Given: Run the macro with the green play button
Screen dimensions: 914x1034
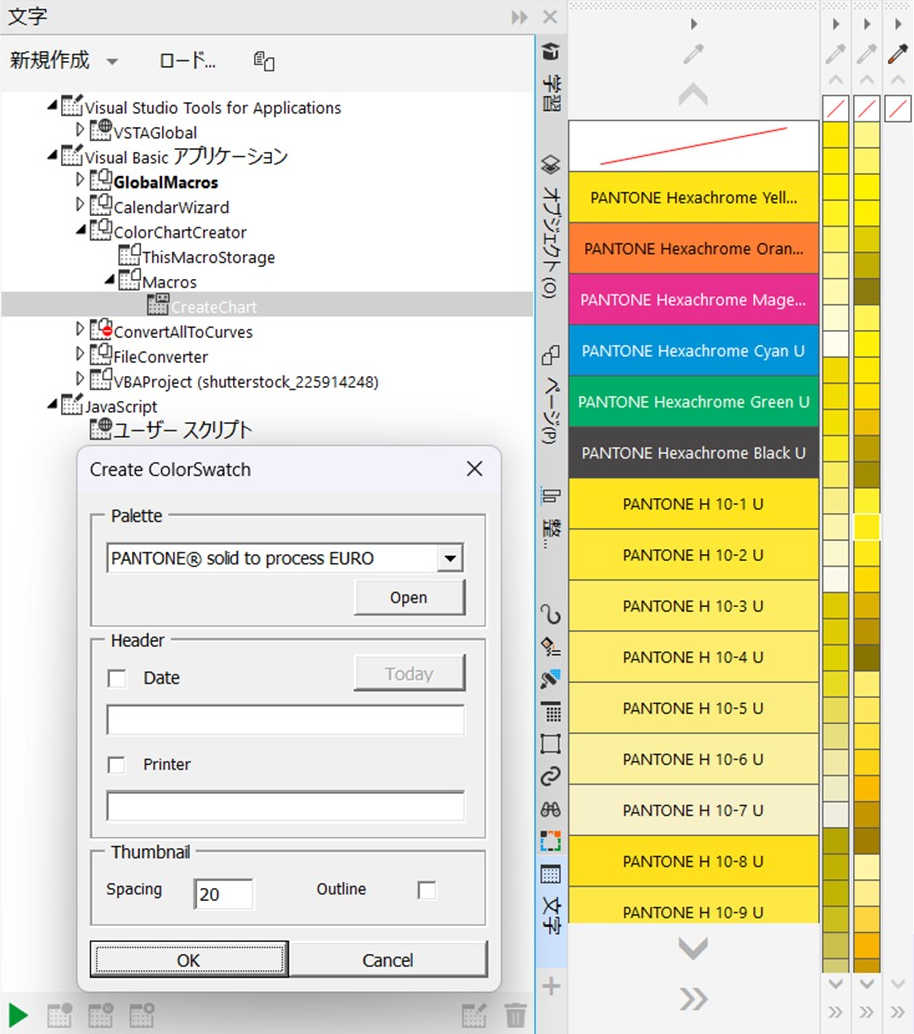Looking at the screenshot, I should 17,1015.
